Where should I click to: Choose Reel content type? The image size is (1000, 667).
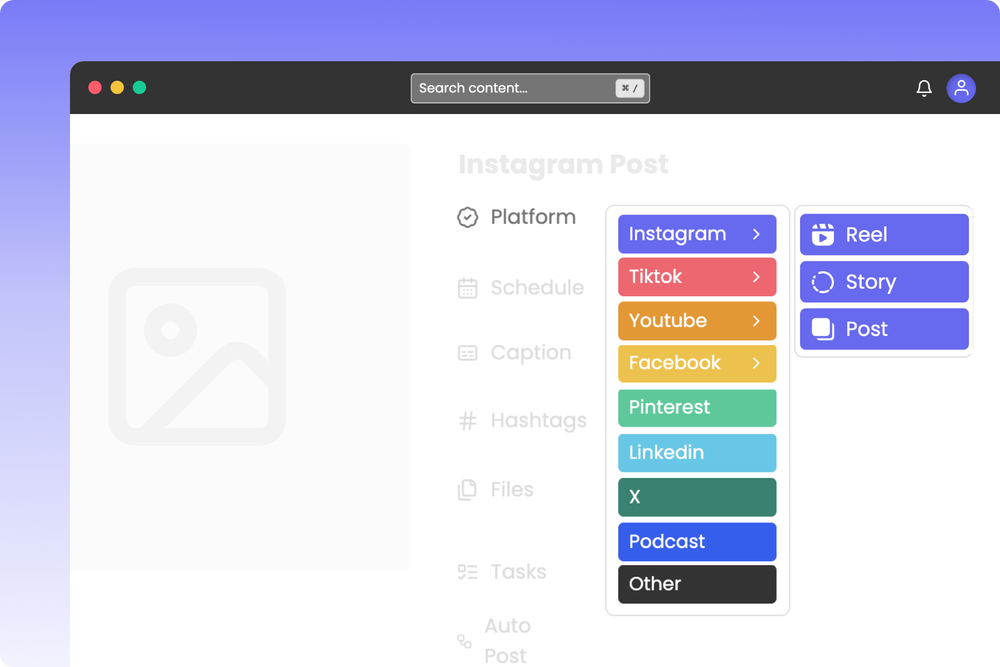click(x=884, y=235)
